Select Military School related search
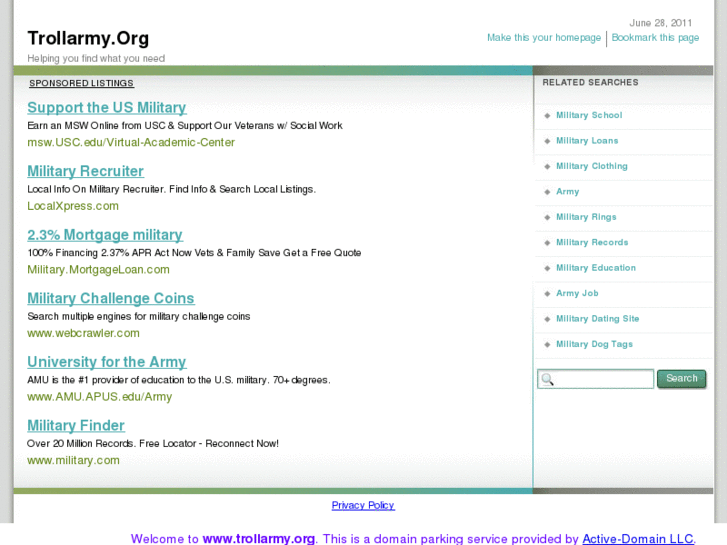The width and height of the screenshot is (727, 545). click(x=589, y=115)
